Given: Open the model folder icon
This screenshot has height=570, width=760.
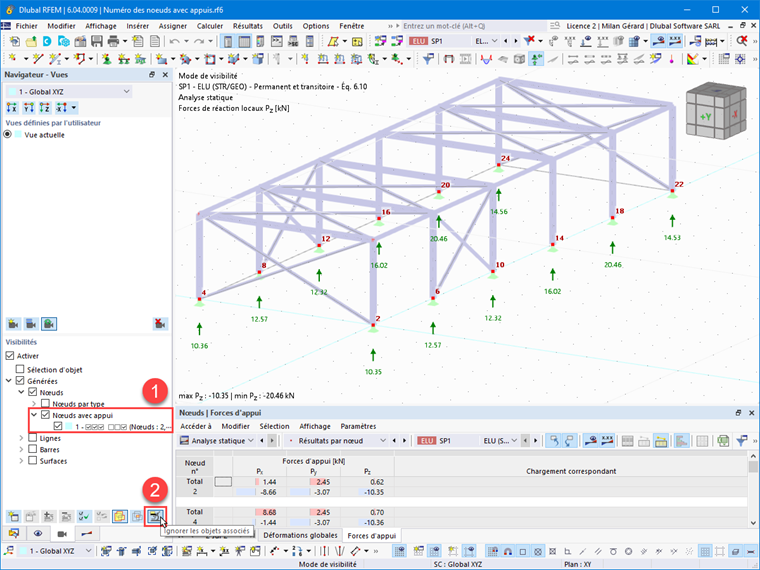Looking at the screenshot, I should [x=31, y=41].
